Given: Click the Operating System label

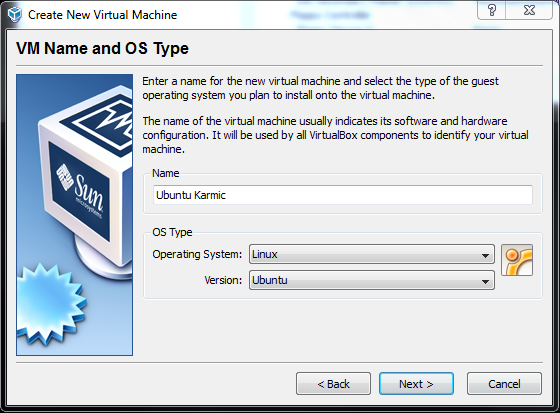Looking at the screenshot, I should click(x=197, y=254).
